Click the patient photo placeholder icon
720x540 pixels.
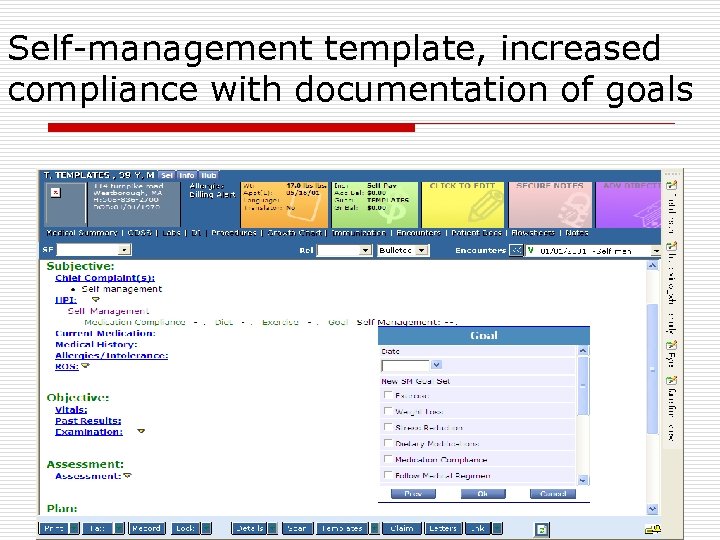pyautogui.click(x=56, y=193)
